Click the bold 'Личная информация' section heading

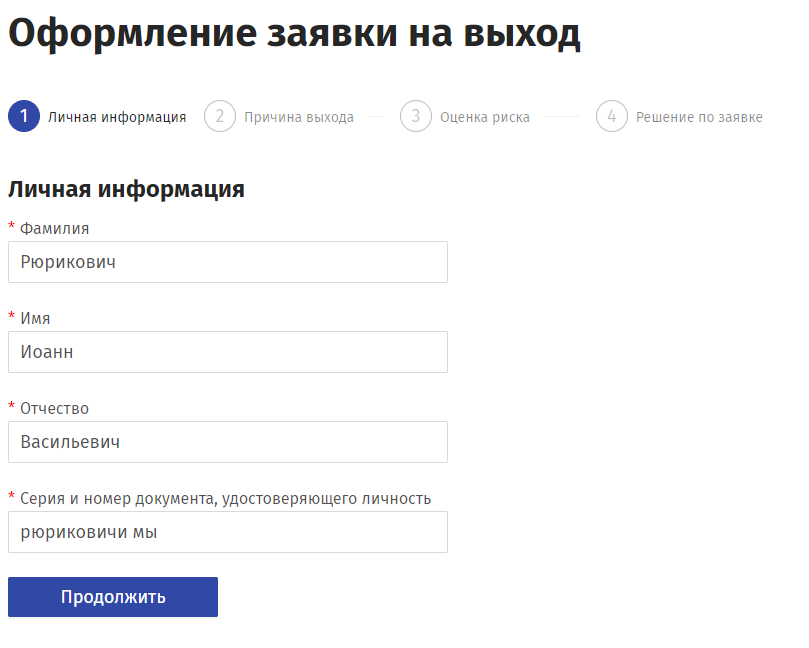click(x=126, y=189)
